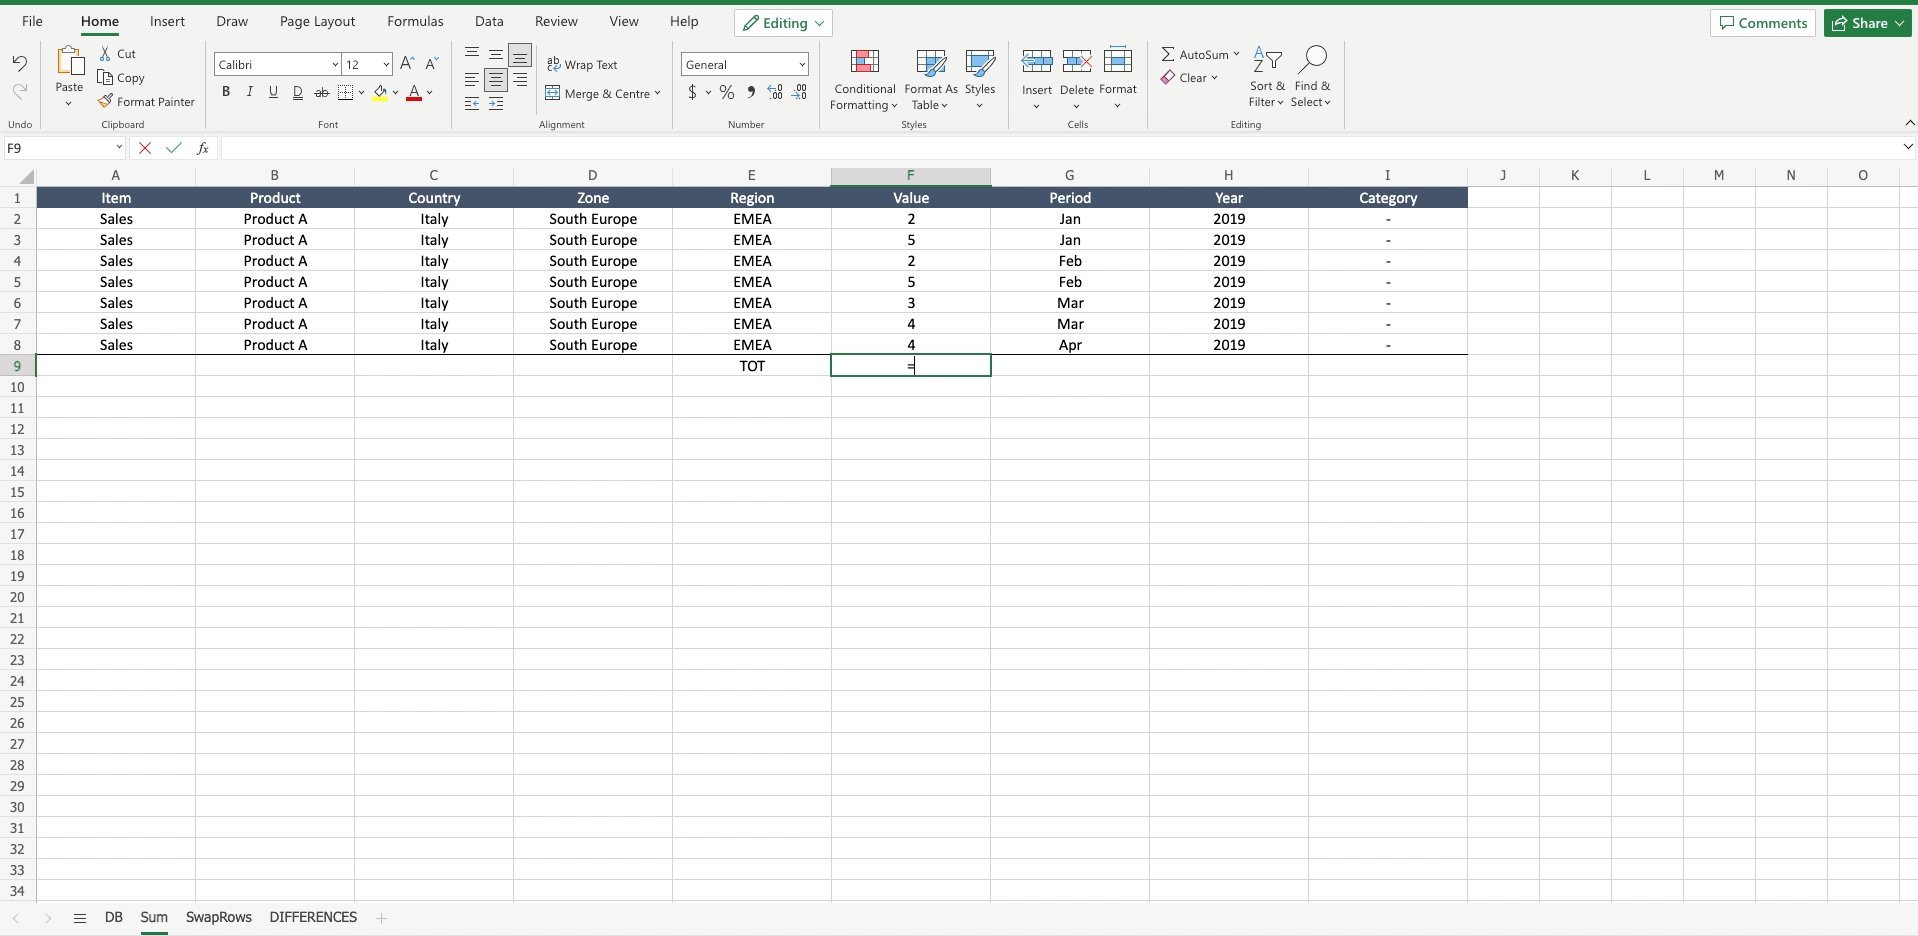
Task: Switch to the Formulas ribbon tab
Action: (x=414, y=20)
